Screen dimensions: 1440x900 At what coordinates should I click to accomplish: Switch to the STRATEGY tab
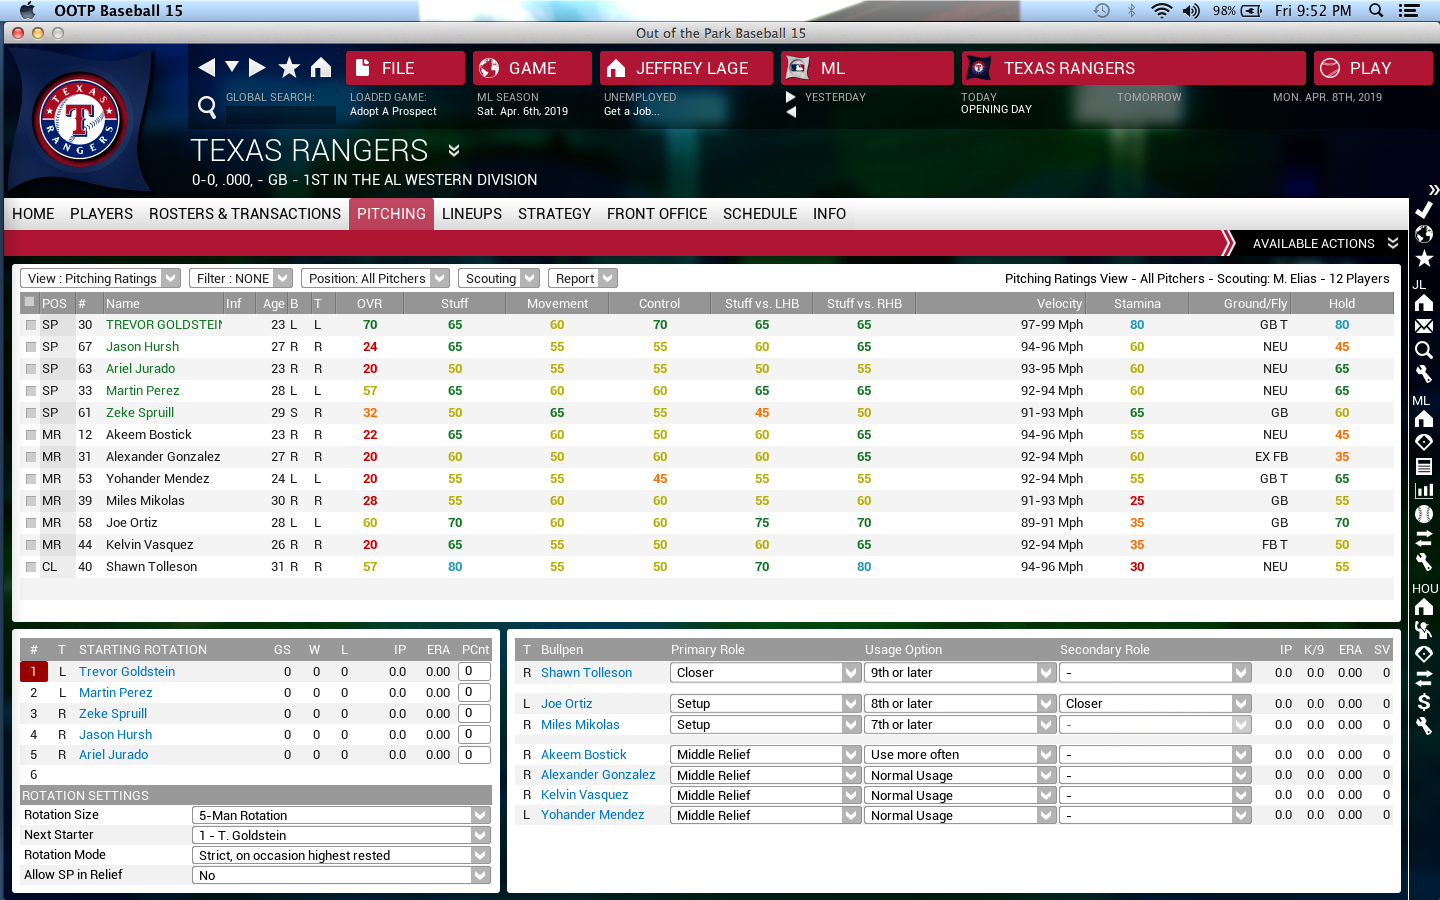tap(554, 214)
